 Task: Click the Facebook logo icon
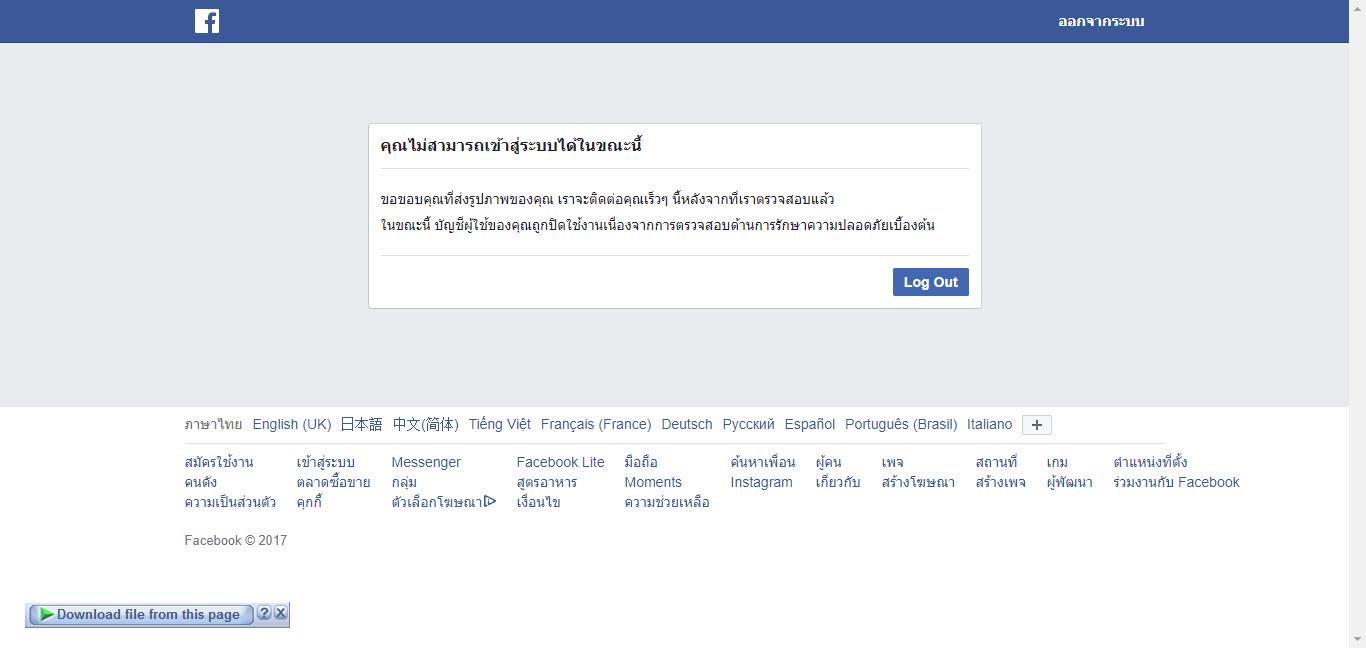[x=207, y=21]
